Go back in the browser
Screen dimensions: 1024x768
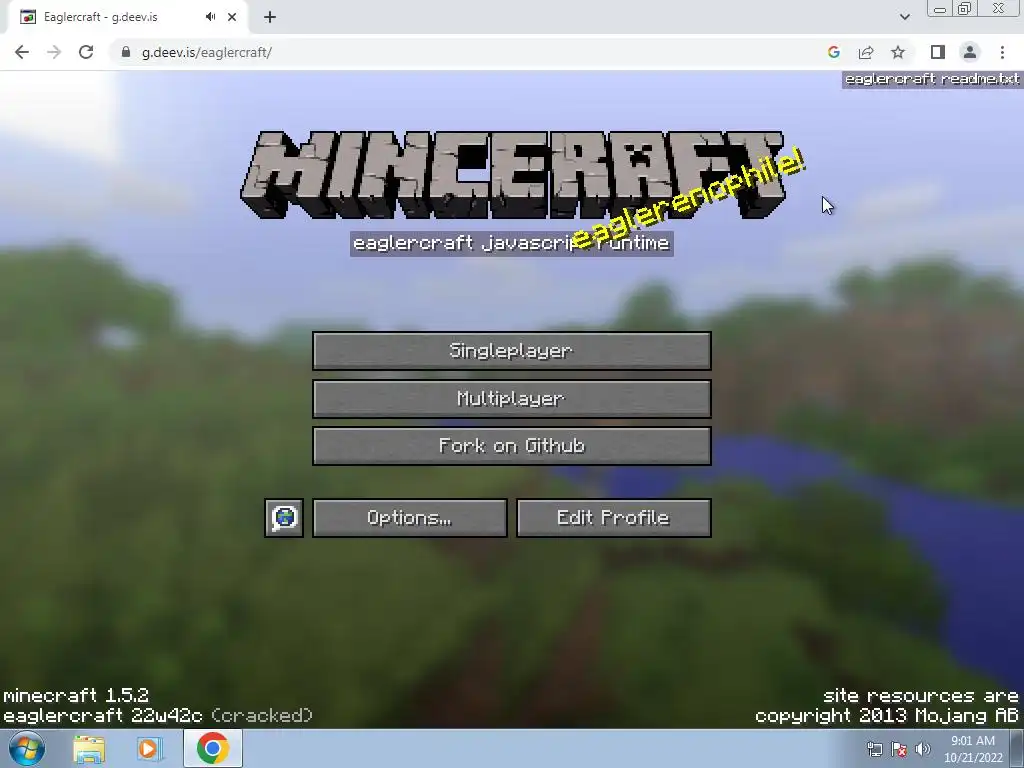click(x=22, y=52)
